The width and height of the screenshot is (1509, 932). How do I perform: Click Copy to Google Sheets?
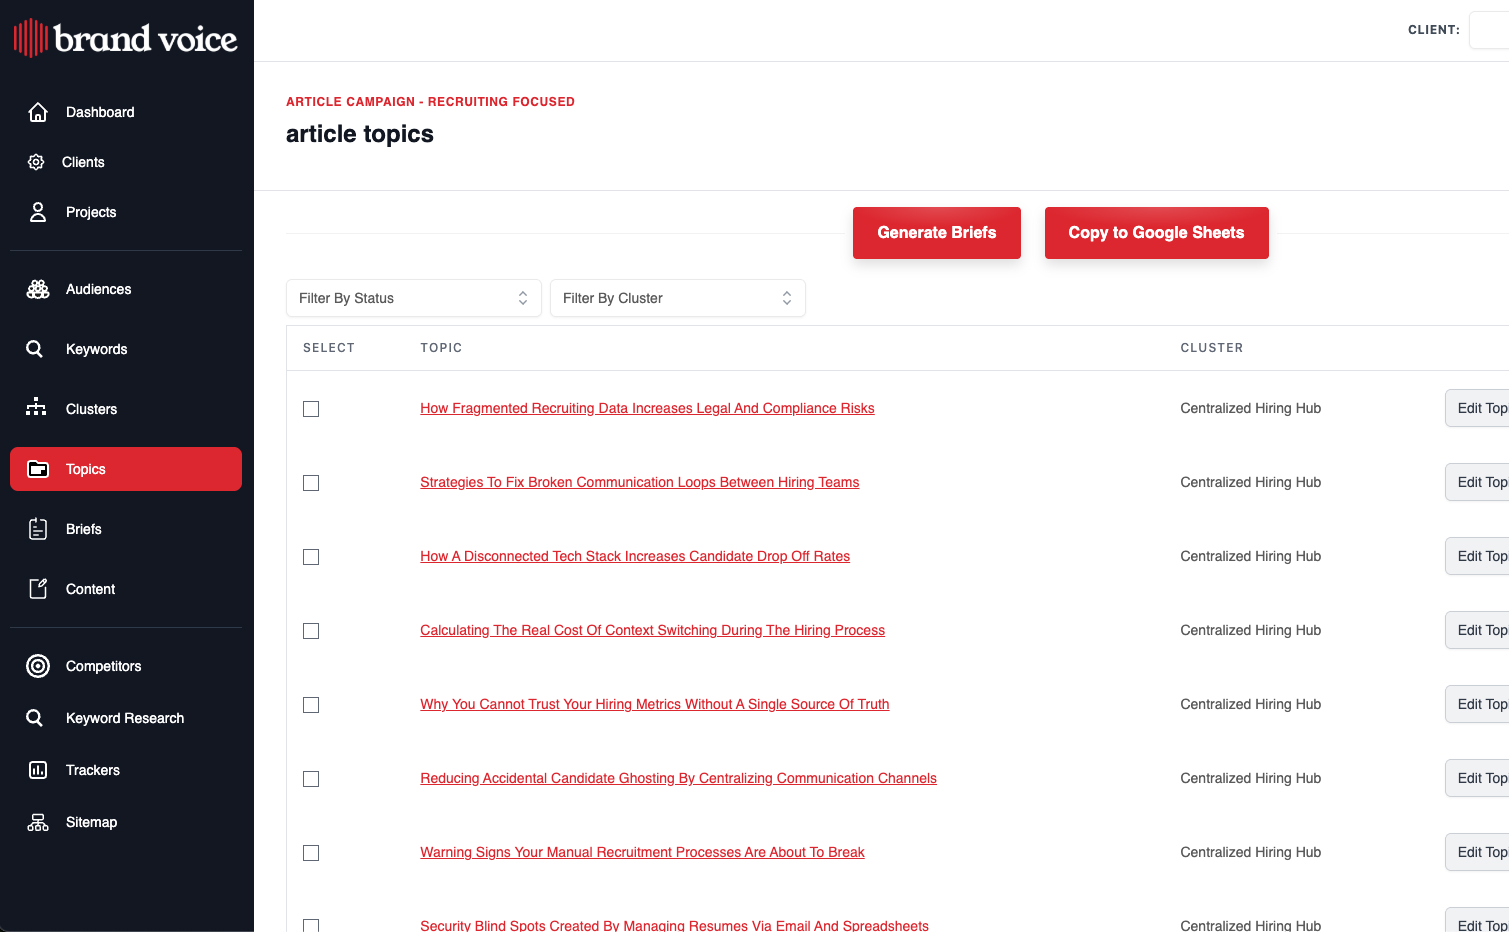point(1156,233)
